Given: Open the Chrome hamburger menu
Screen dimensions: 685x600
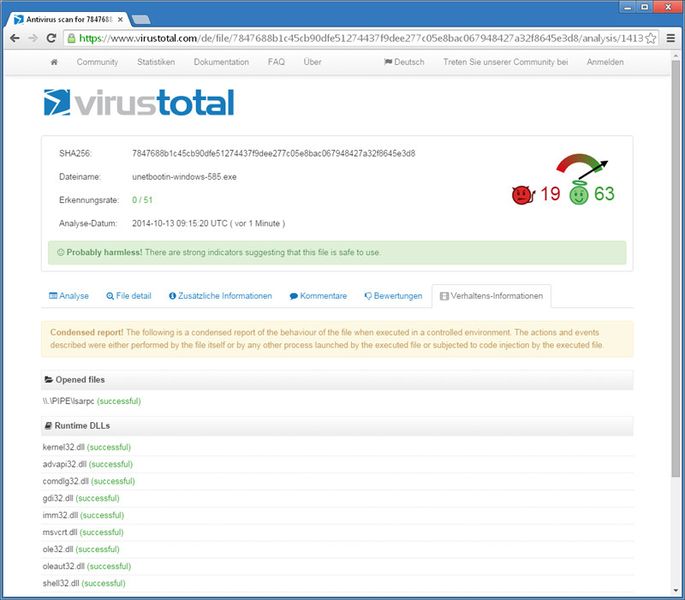Looking at the screenshot, I should 671,38.
